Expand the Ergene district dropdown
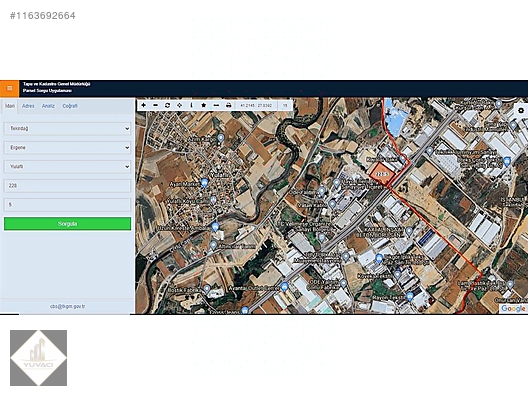Screen dimensions: 528x396 [x=67, y=147]
